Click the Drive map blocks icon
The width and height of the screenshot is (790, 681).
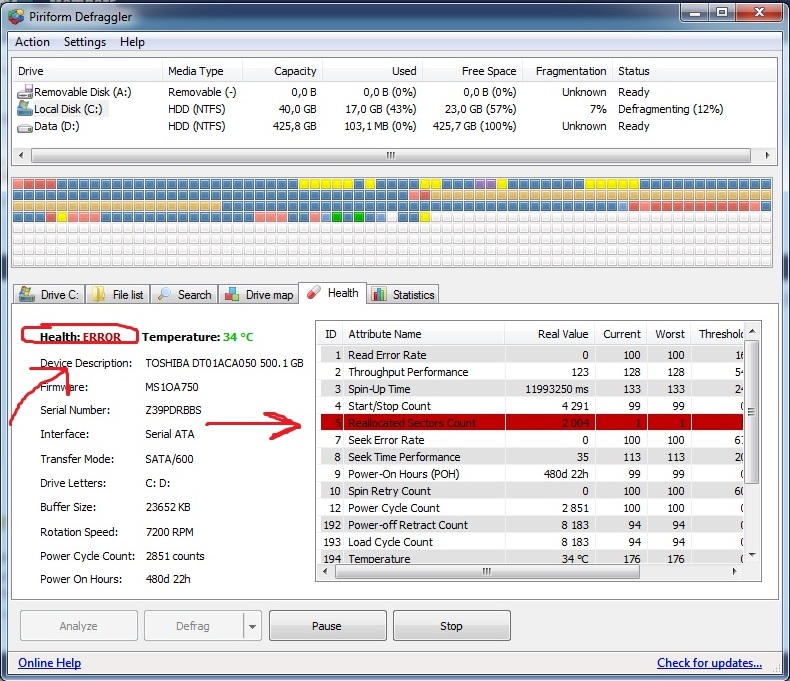coord(232,294)
